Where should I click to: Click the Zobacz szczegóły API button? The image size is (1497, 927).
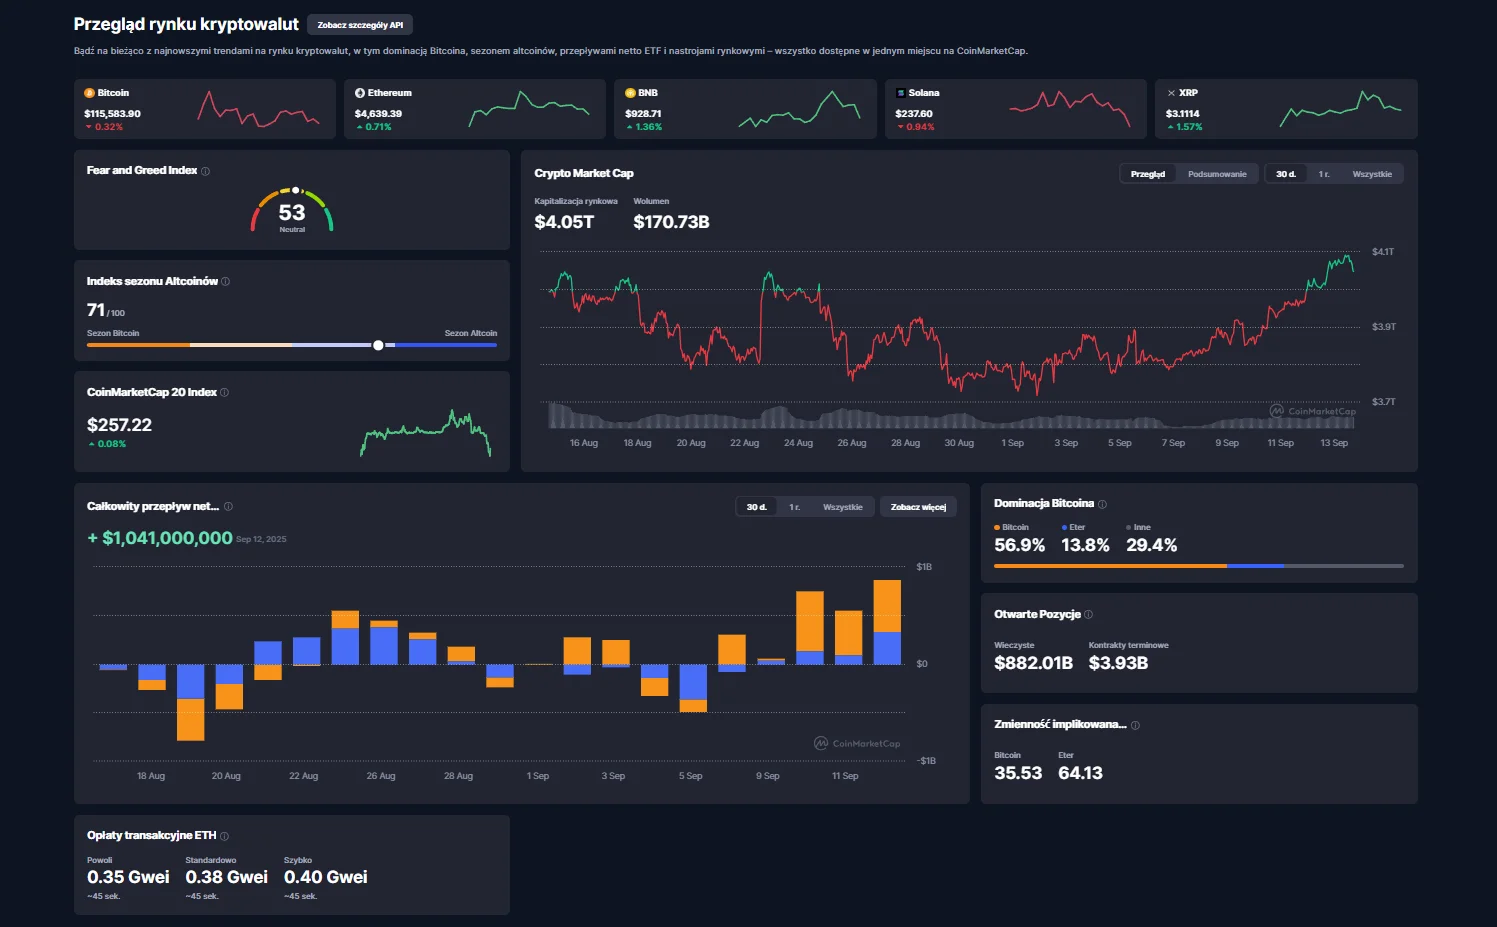360,25
